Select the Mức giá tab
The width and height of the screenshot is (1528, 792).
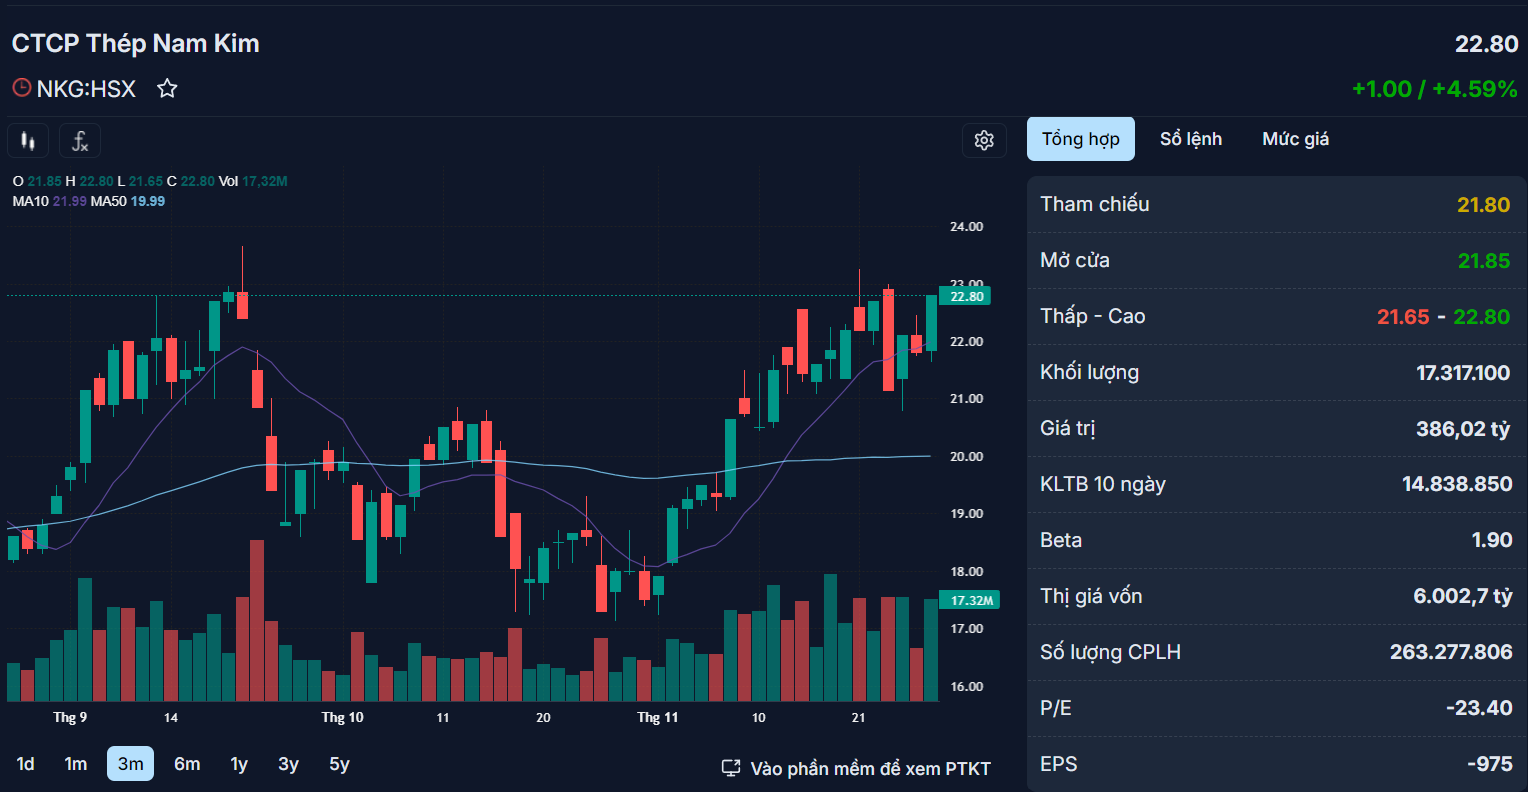(x=1296, y=139)
